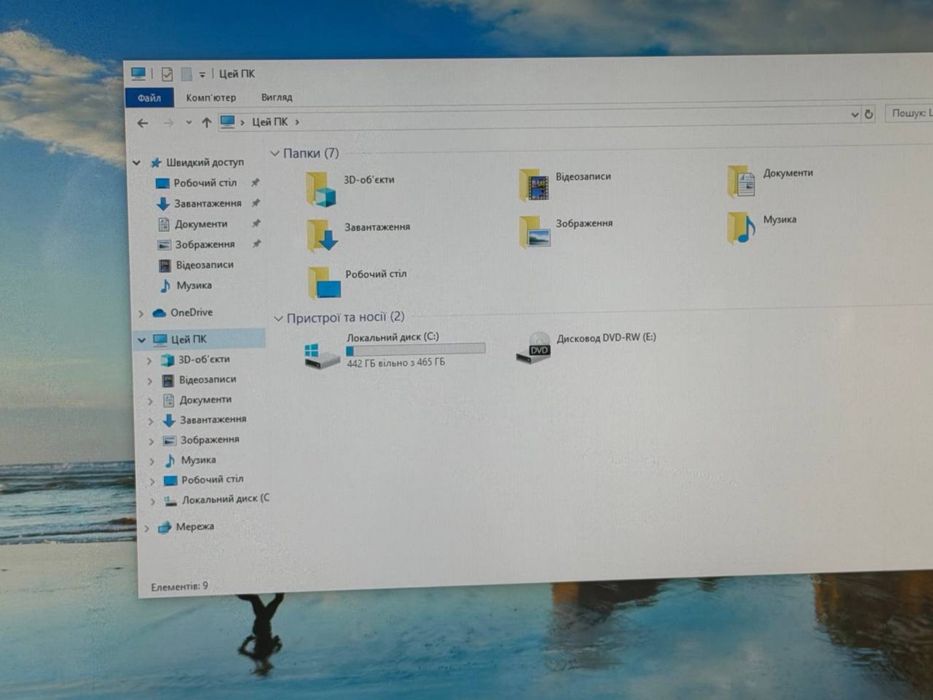Viewport: 933px width, 700px height.
Task: Expand Завантаження node under Цей ПК
Action: (x=151, y=421)
